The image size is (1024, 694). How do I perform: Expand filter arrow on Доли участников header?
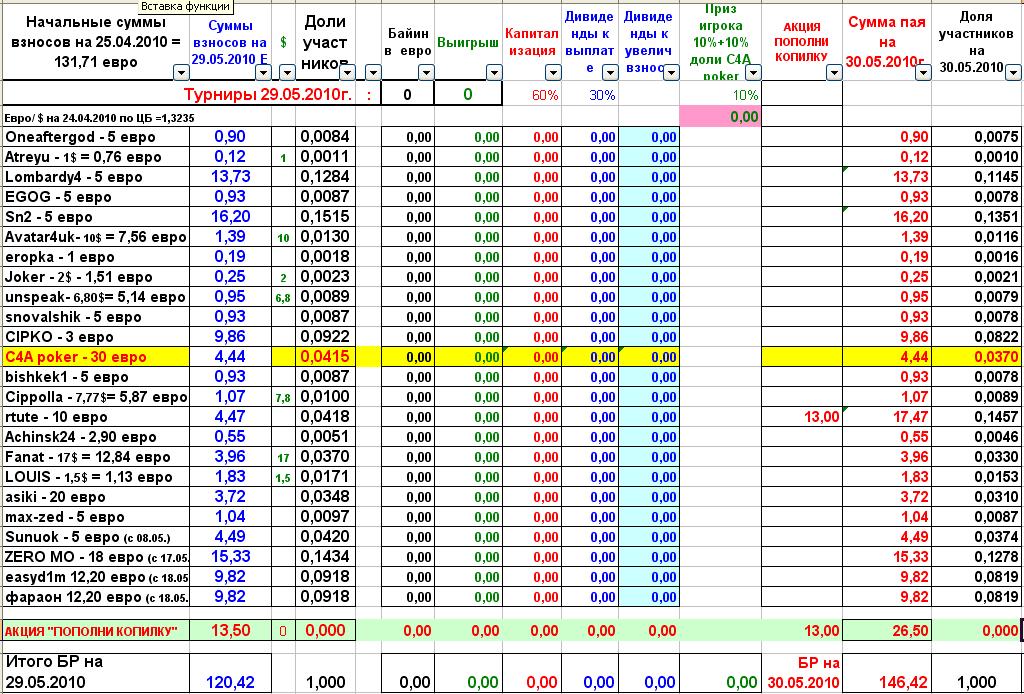tap(347, 72)
